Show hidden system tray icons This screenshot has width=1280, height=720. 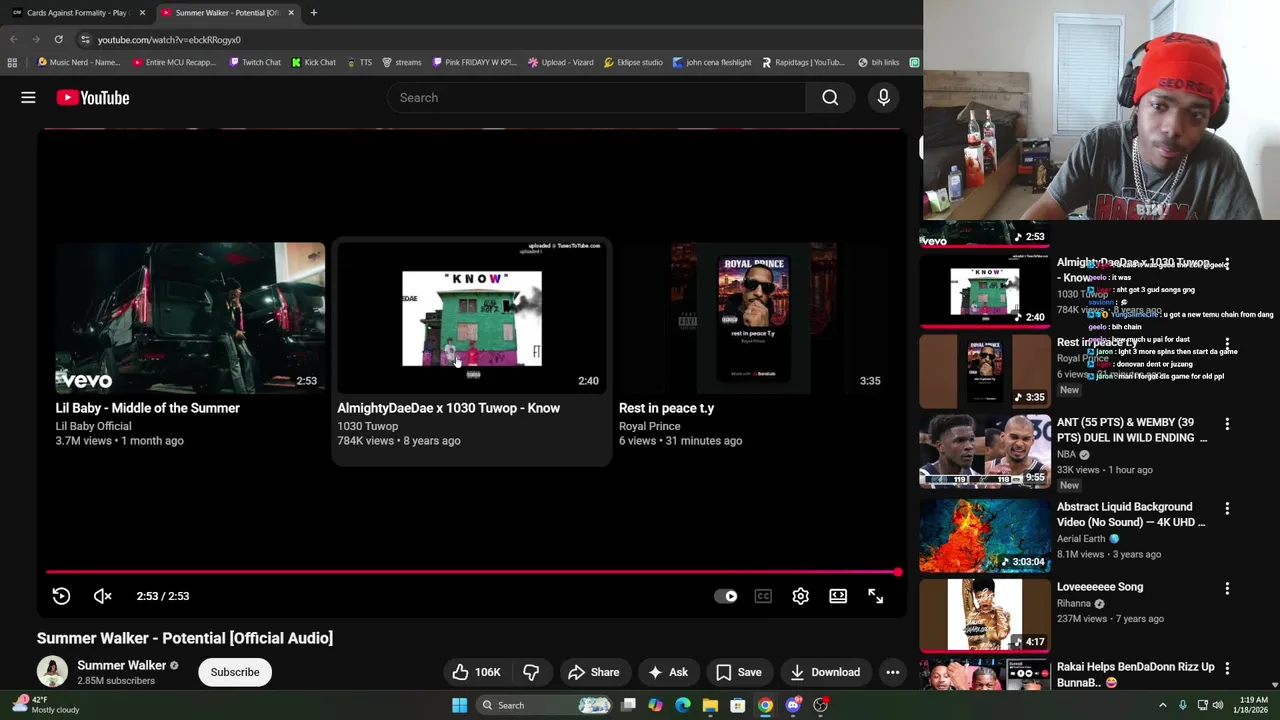click(x=1162, y=705)
